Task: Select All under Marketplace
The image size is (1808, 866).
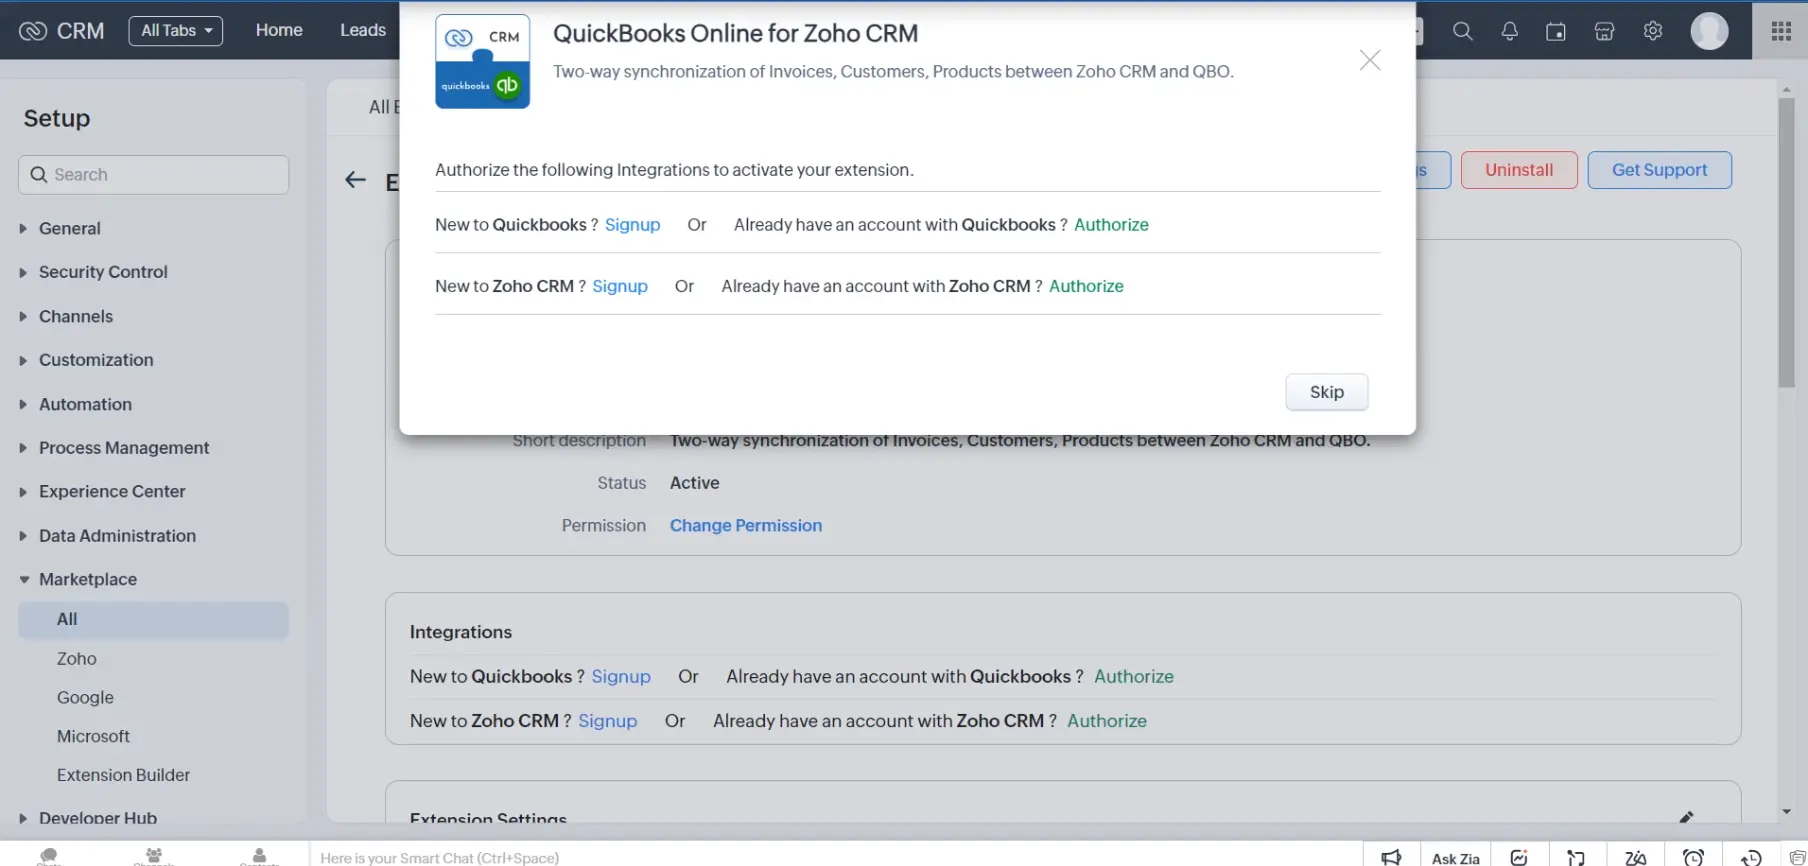Action: point(154,619)
